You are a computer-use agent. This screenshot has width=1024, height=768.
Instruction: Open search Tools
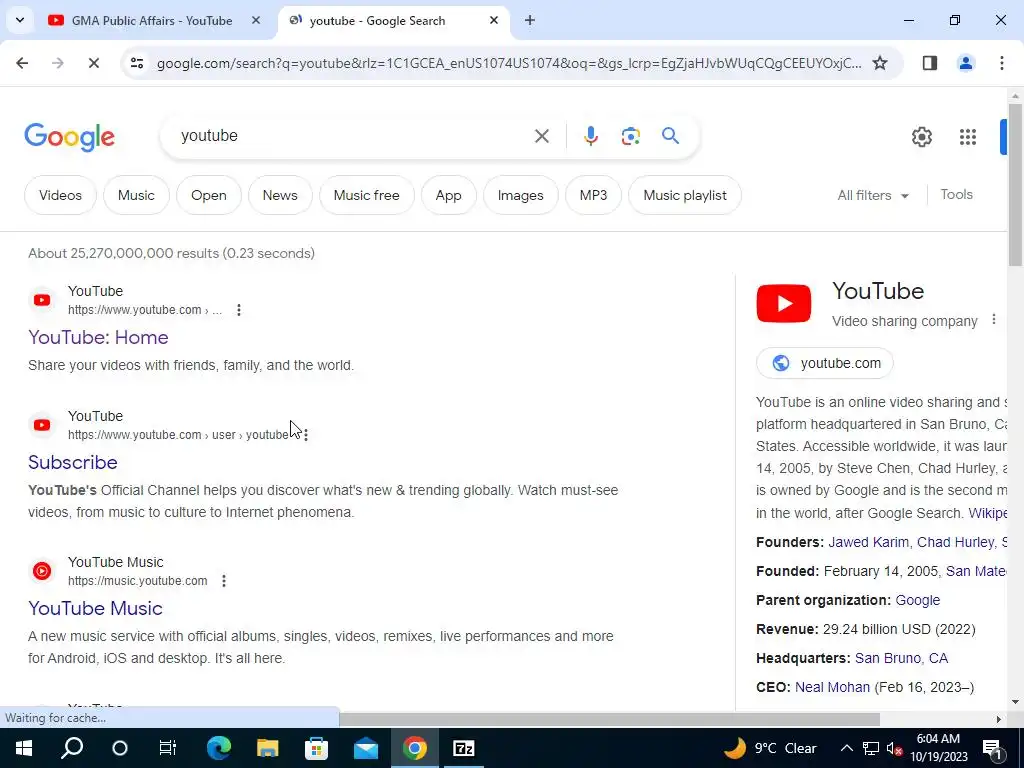coord(956,195)
